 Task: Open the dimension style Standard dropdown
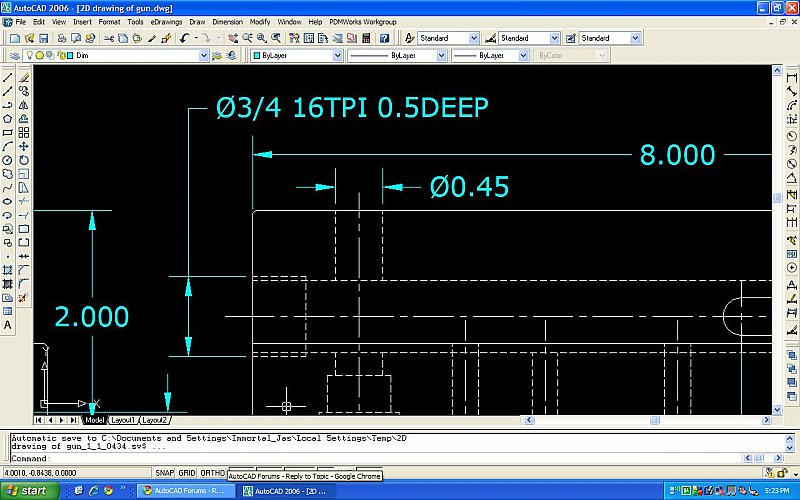click(555, 38)
